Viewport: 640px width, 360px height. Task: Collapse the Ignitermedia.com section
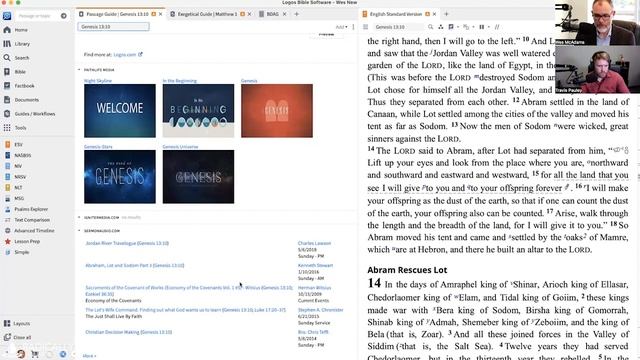[79, 218]
